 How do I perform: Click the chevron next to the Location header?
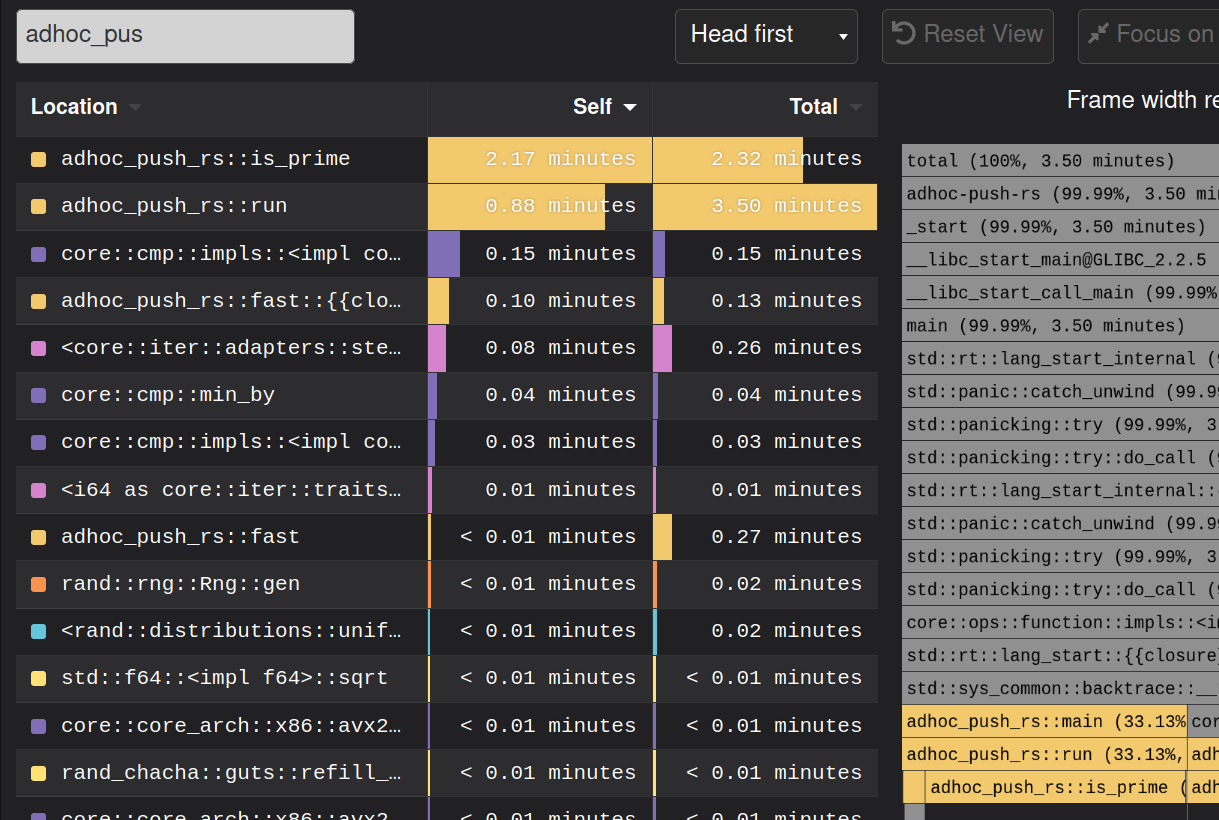pyautogui.click(x=135, y=107)
